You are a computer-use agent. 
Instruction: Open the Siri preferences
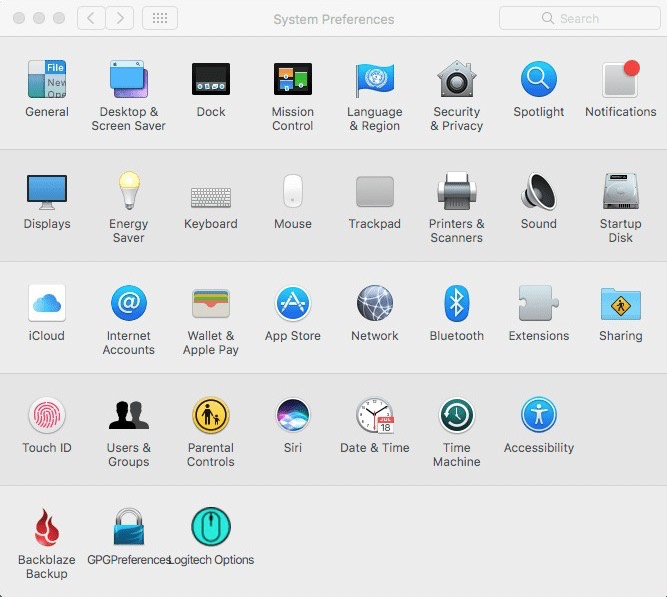tap(293, 416)
